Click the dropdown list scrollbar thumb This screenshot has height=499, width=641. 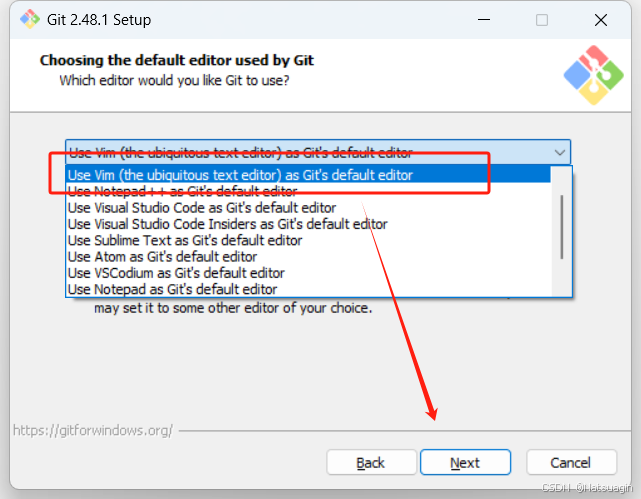click(562, 227)
